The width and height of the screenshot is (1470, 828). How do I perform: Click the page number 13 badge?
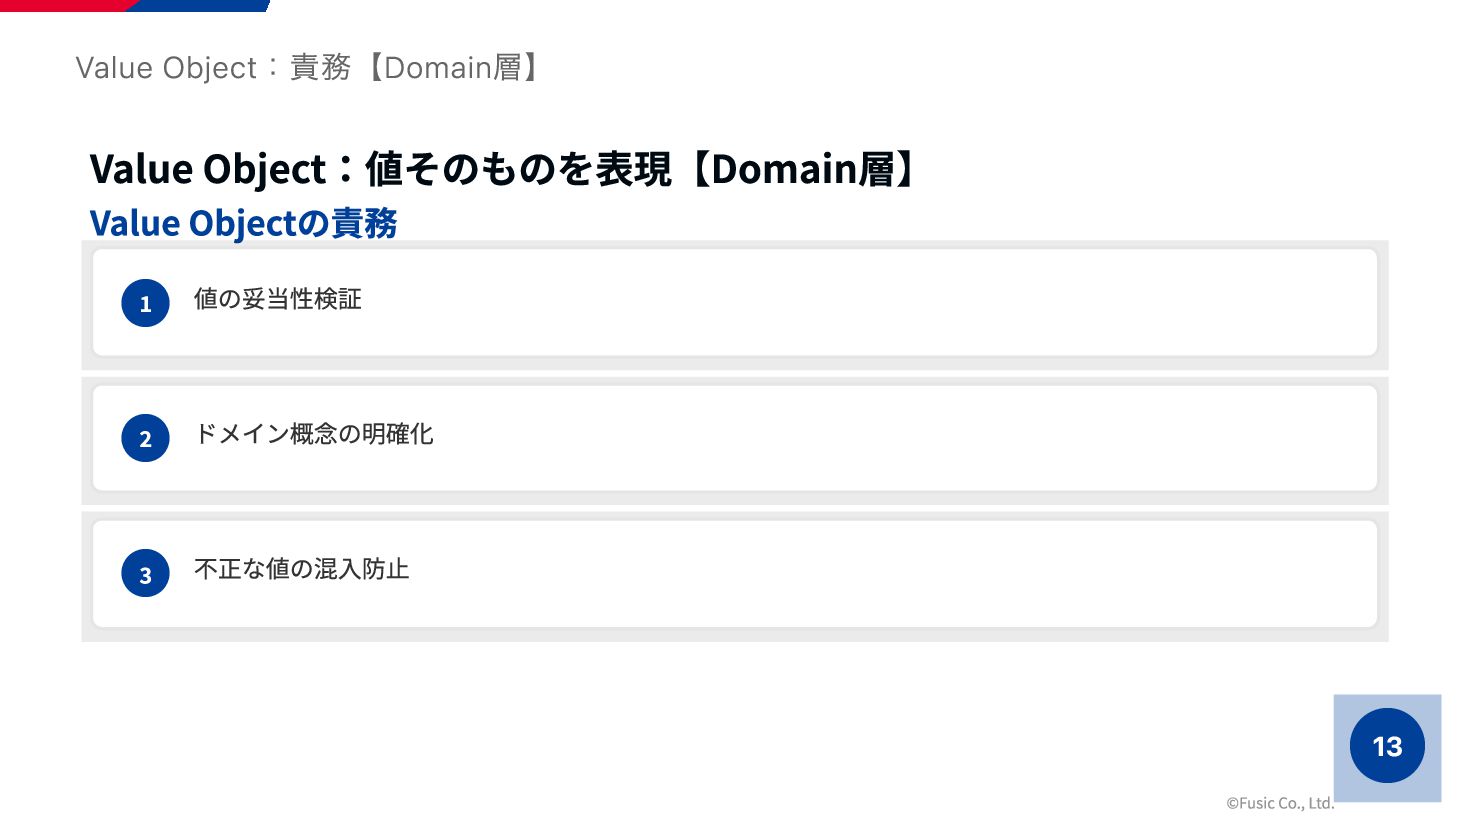tap(1387, 746)
